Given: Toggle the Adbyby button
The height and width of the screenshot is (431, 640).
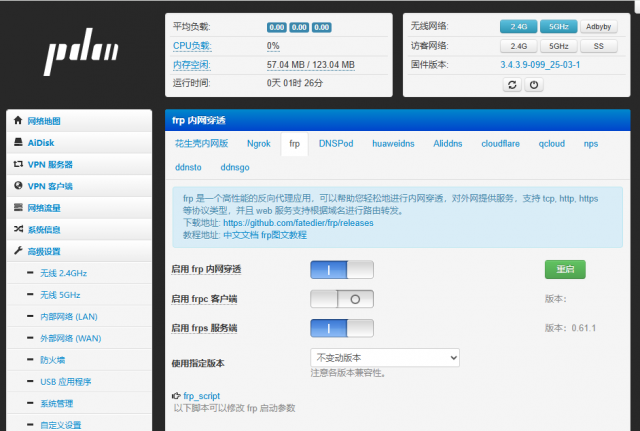Looking at the screenshot, I should [x=598, y=27].
